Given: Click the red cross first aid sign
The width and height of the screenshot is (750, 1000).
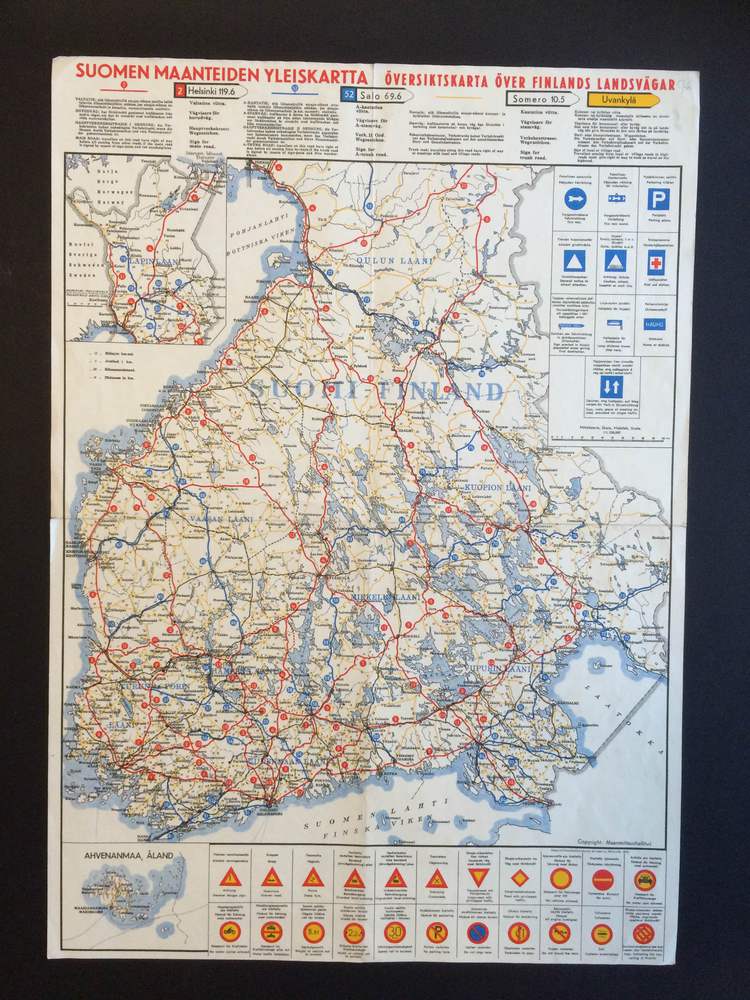Looking at the screenshot, I should 656,263.
